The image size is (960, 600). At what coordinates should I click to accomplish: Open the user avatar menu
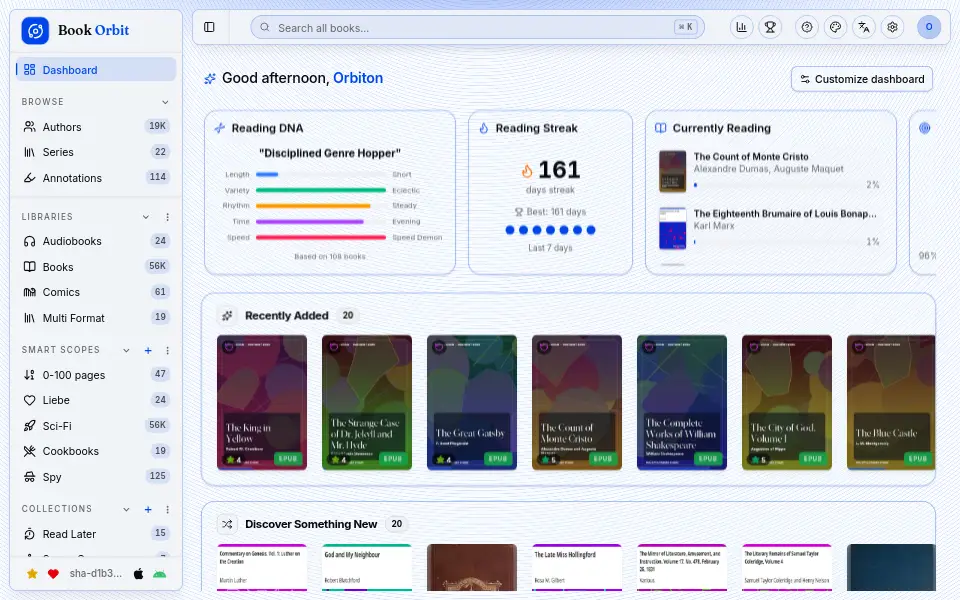click(x=929, y=27)
